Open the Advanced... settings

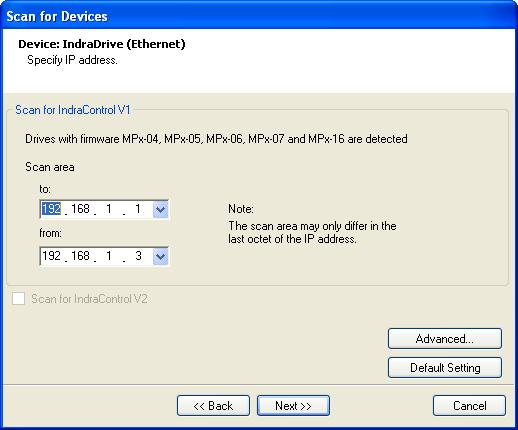tap(445, 339)
